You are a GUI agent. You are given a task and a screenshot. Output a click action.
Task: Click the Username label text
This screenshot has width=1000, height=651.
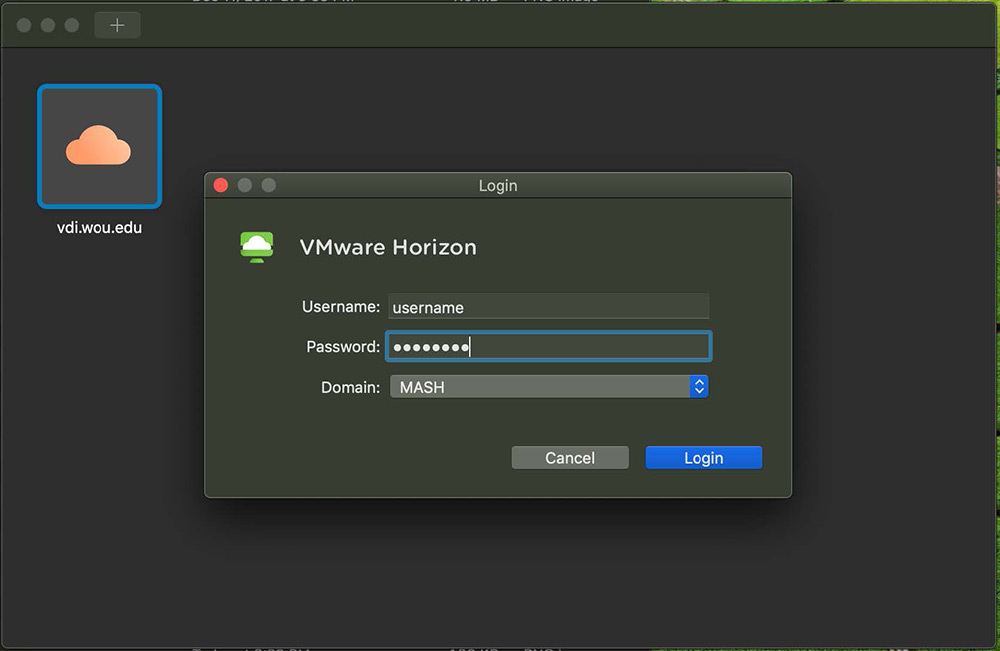pyautogui.click(x=340, y=306)
